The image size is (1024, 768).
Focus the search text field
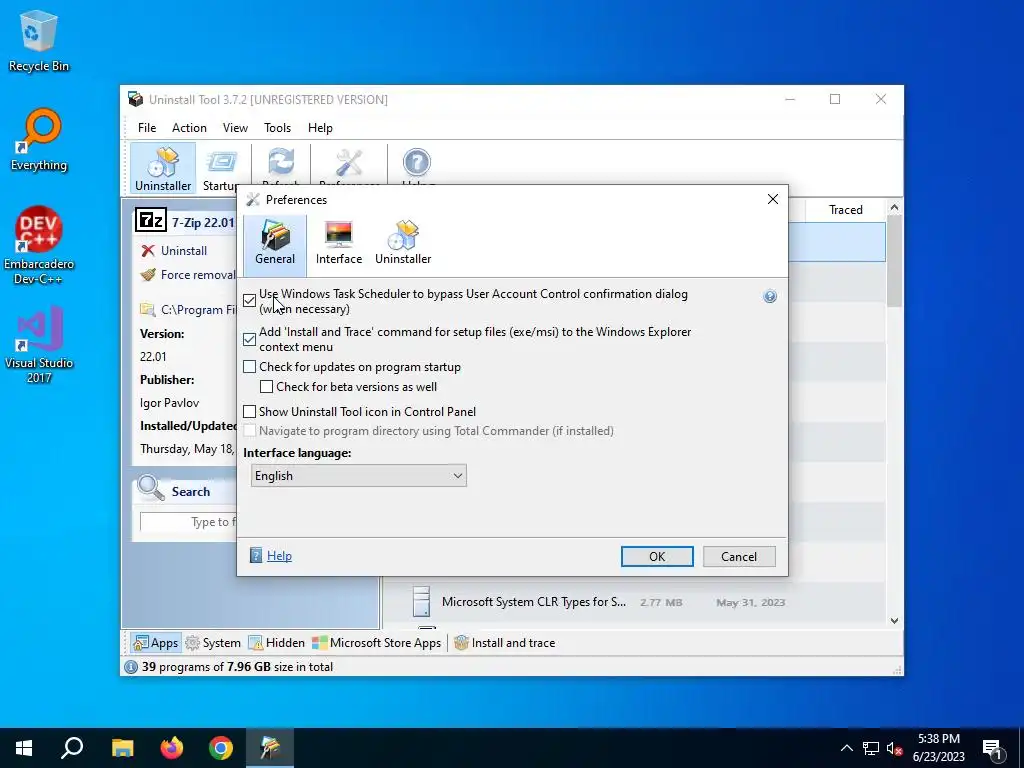(x=188, y=522)
